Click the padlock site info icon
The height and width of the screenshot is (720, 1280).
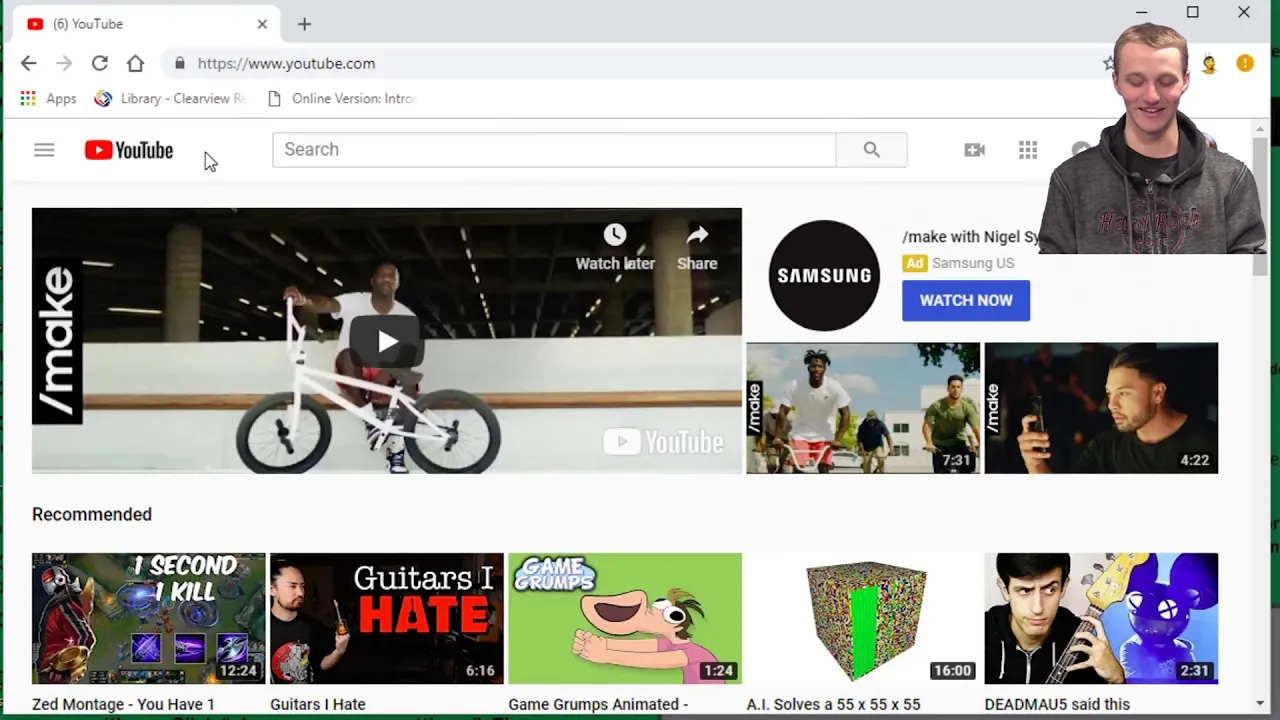(x=179, y=64)
